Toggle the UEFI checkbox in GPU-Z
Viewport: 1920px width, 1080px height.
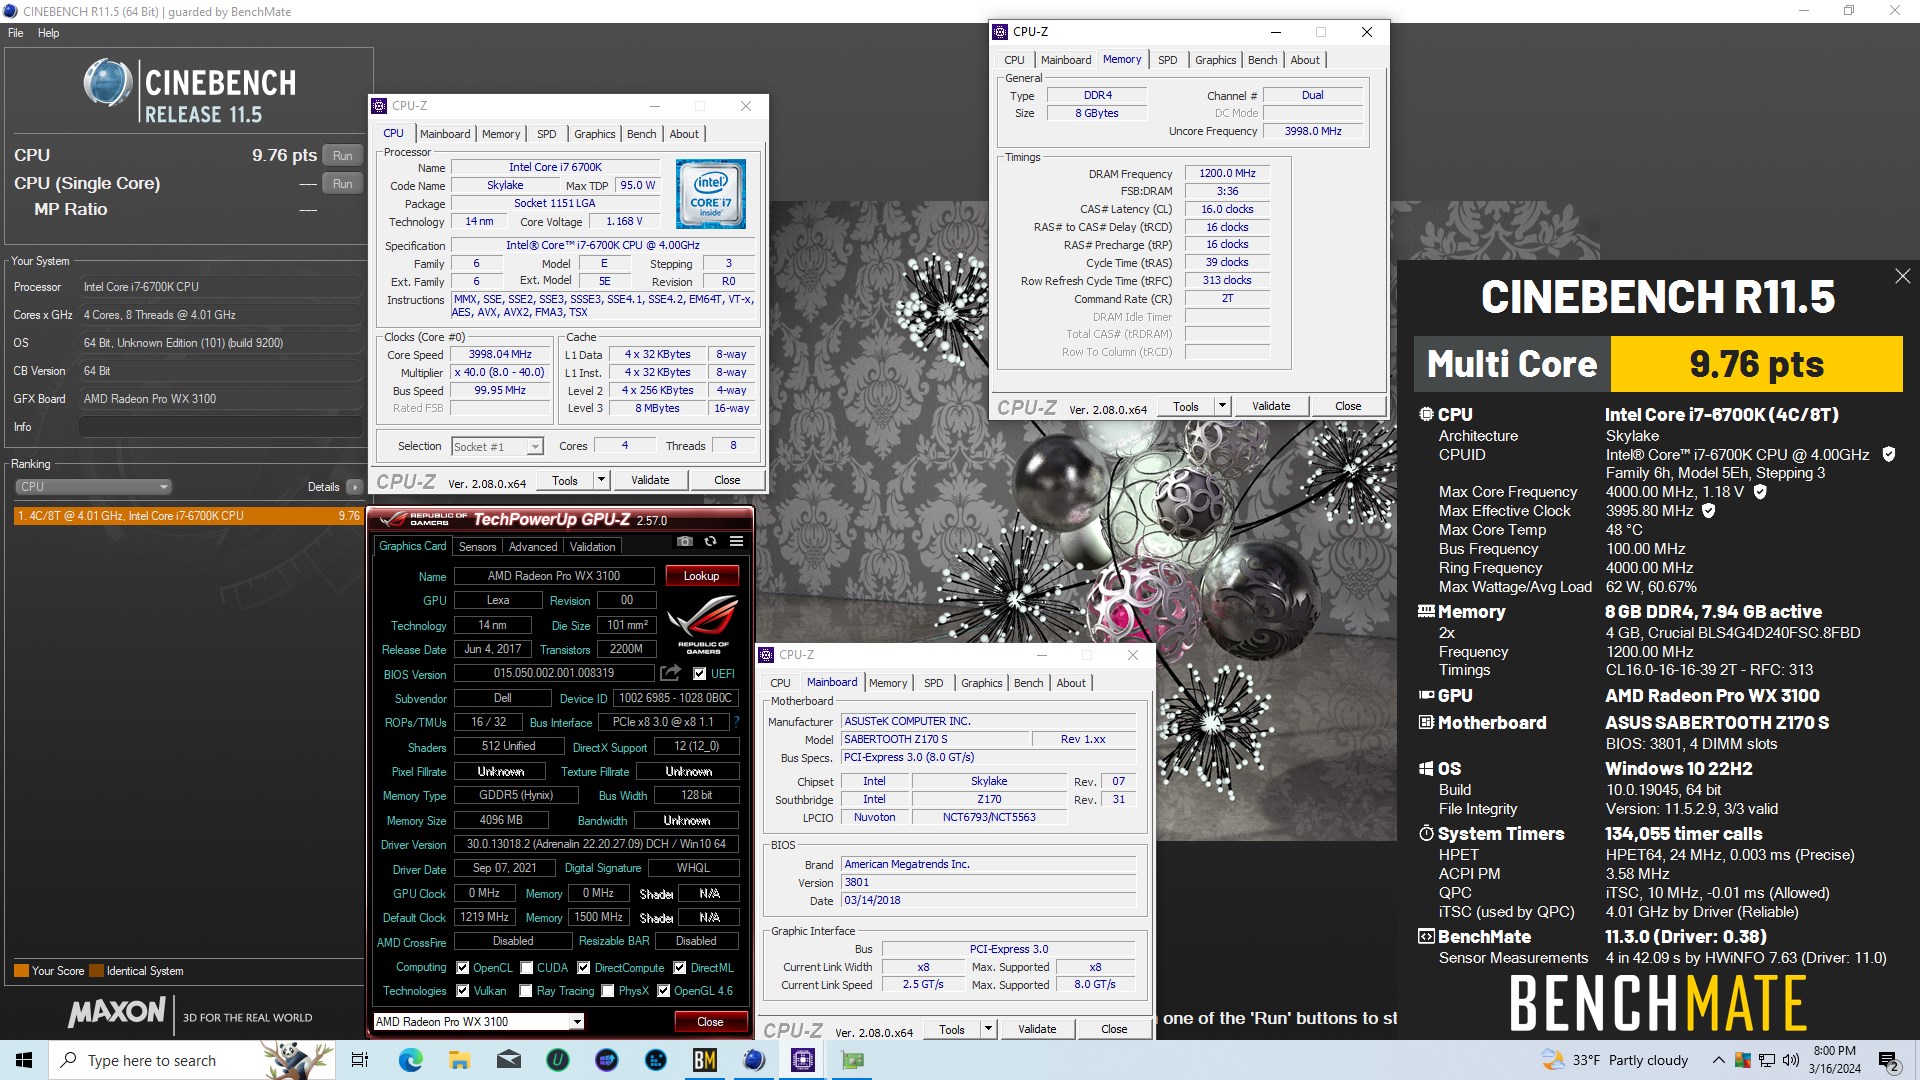tap(699, 674)
